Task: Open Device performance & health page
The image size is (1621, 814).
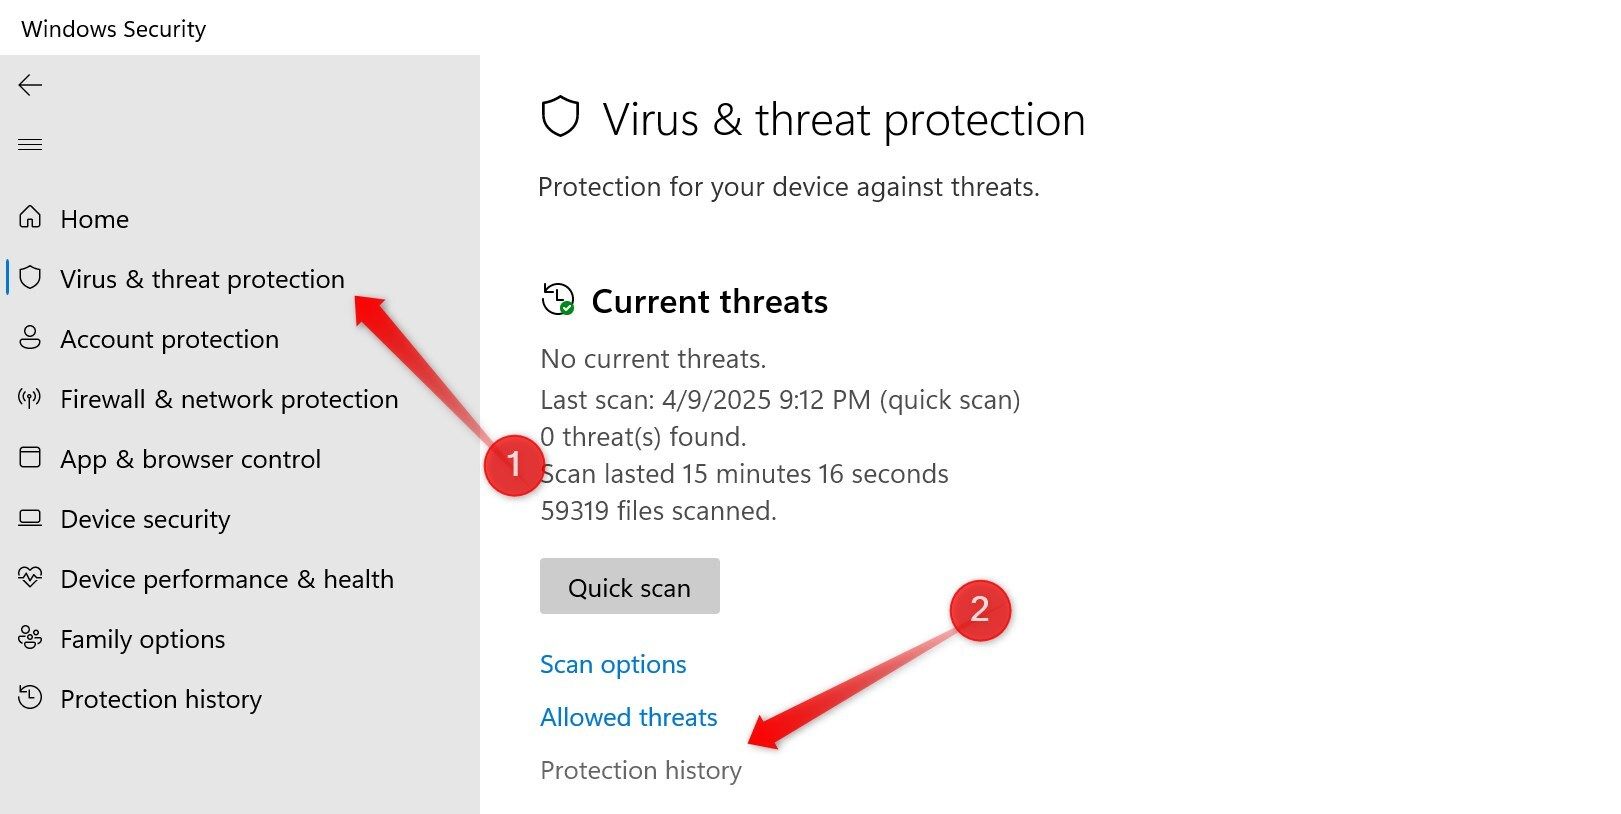Action: [227, 579]
